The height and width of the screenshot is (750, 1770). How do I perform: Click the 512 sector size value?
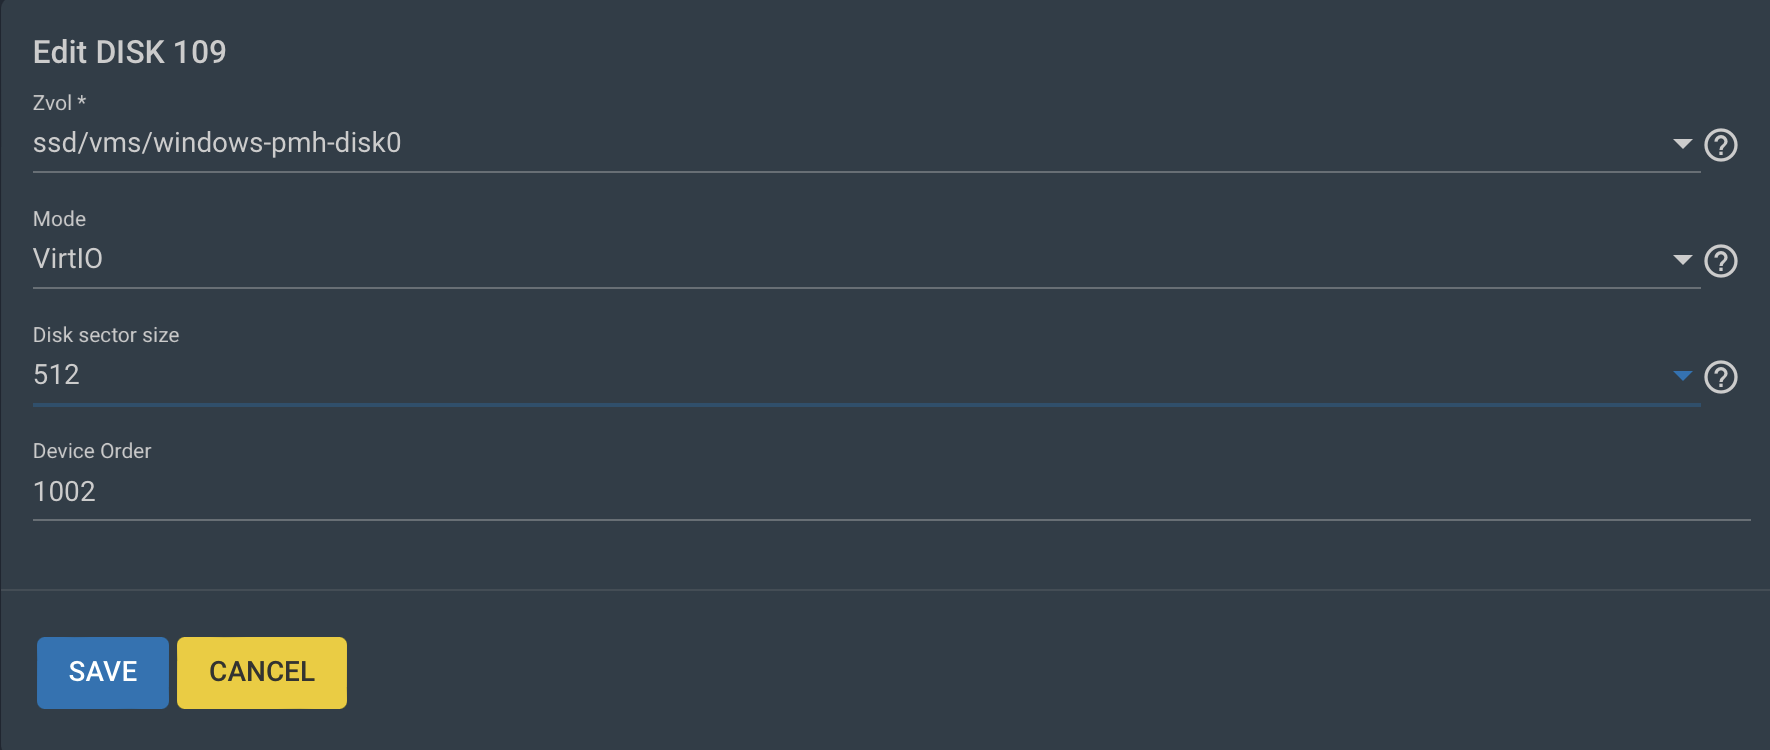(56, 375)
